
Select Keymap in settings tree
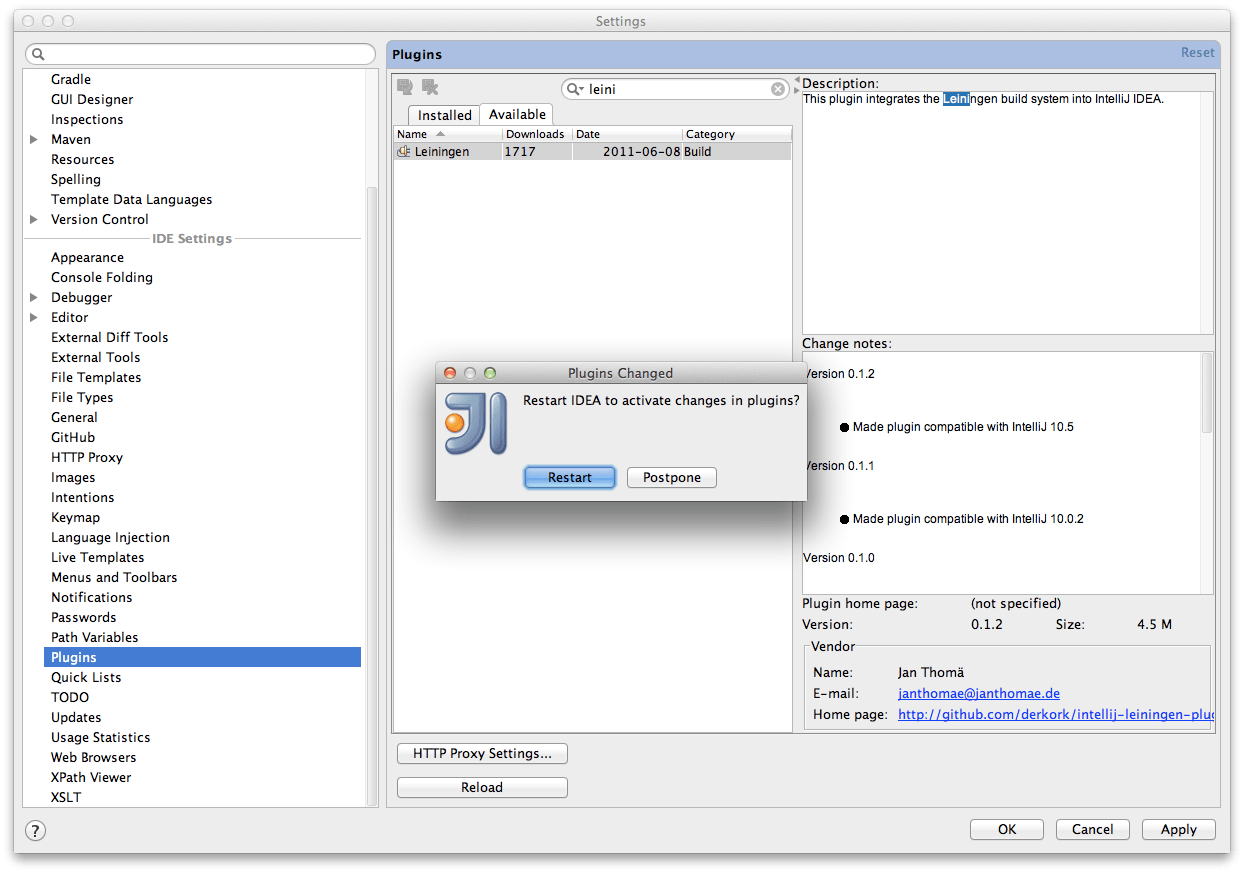point(75,517)
